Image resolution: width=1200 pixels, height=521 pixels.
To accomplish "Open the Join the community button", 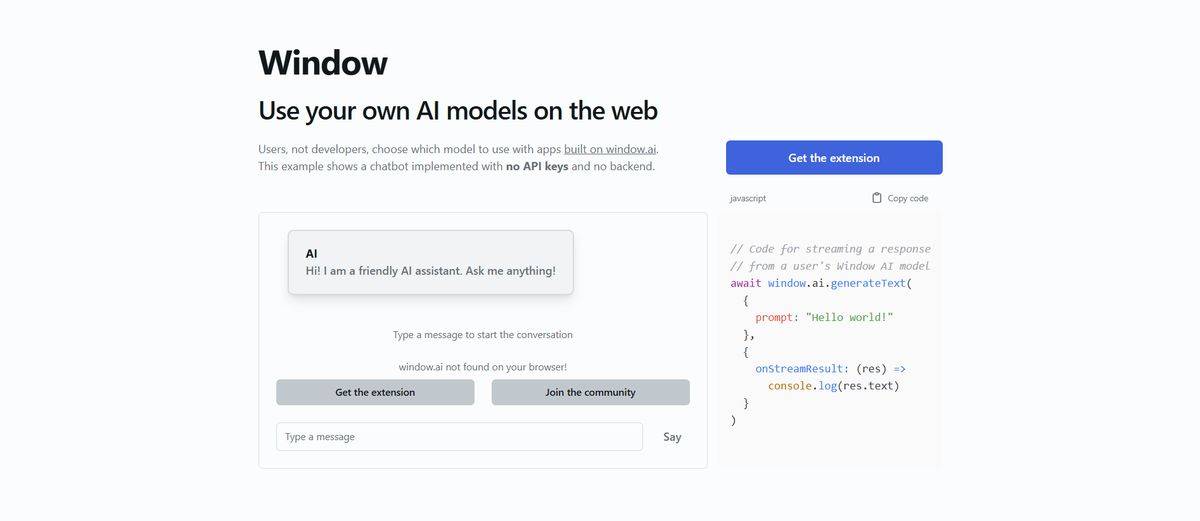I will (x=590, y=392).
